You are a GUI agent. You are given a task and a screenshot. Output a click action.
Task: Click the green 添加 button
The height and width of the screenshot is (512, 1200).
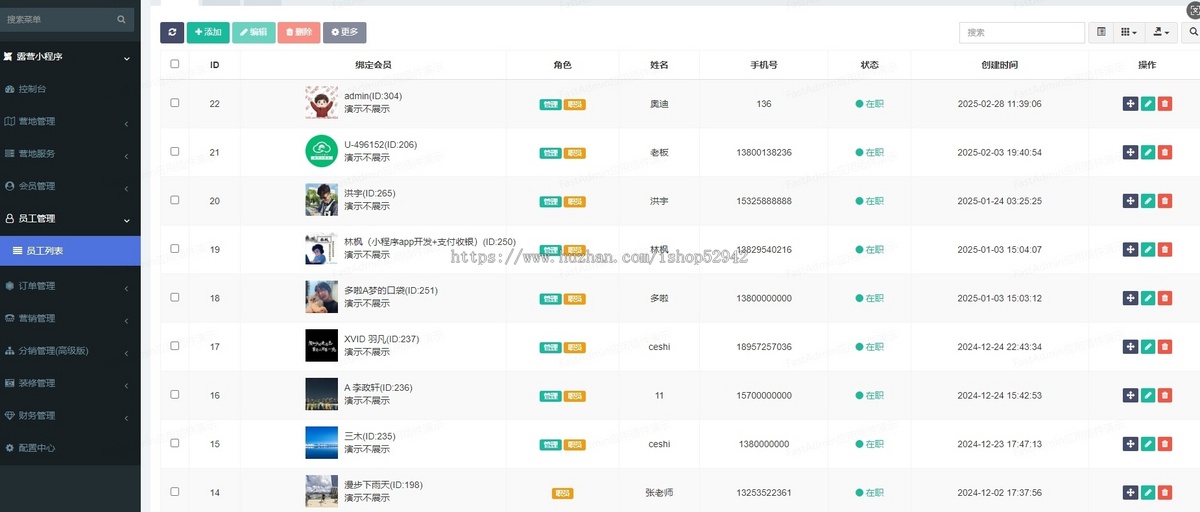click(208, 32)
